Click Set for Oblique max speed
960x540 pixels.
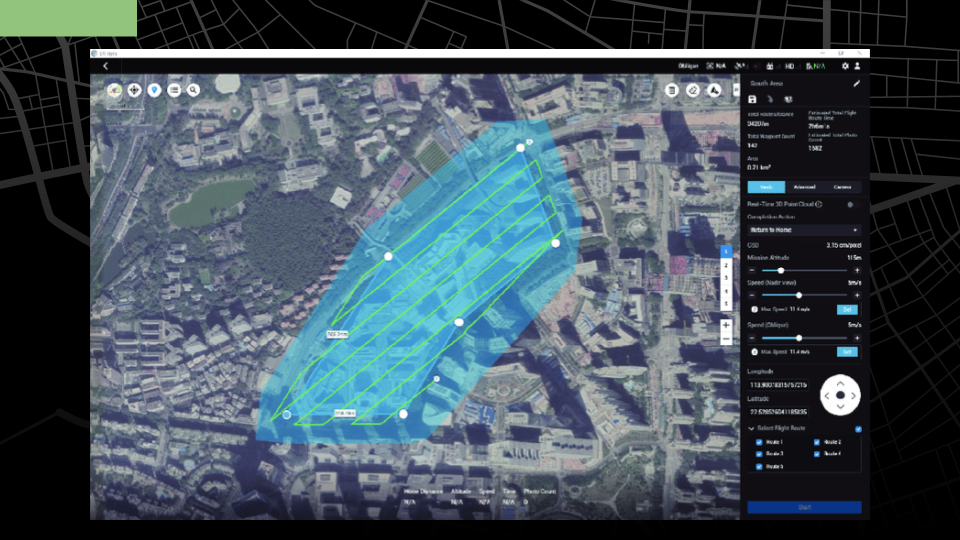847,352
